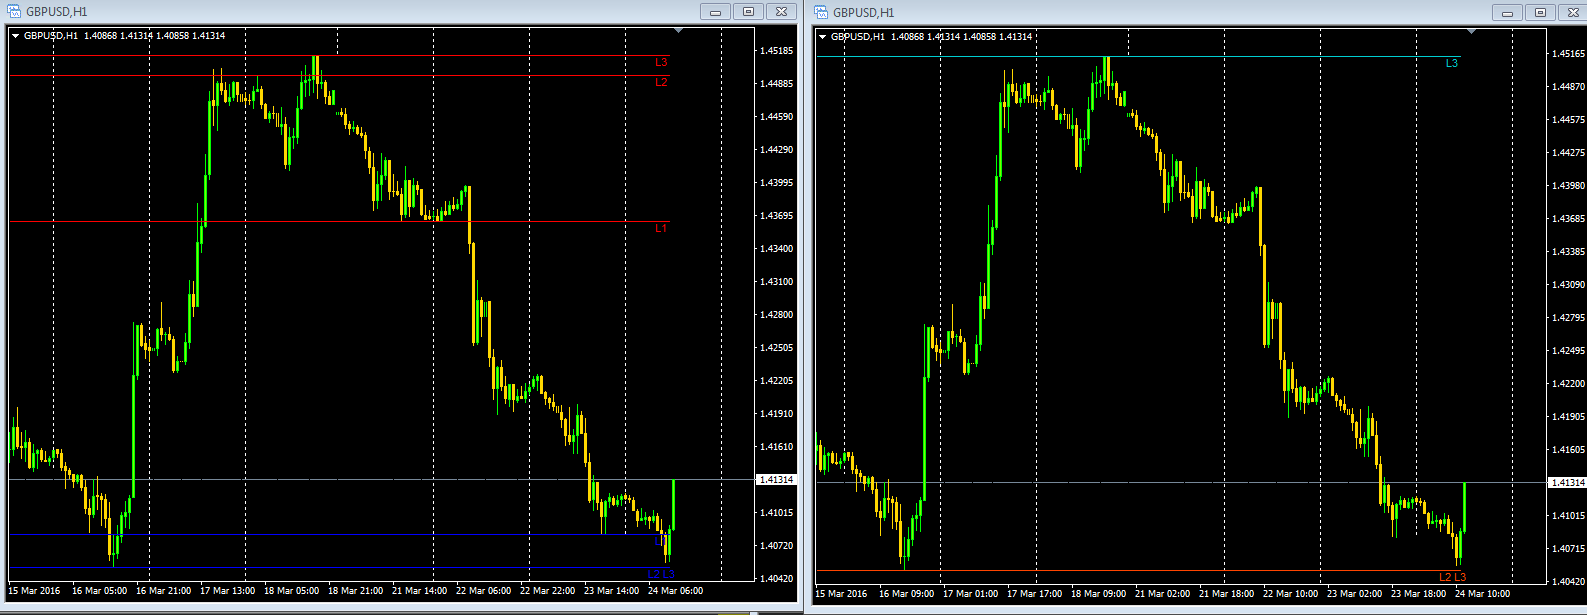
Task: Select the red 'L2 L3' label in right chart
Action: click(x=1452, y=577)
